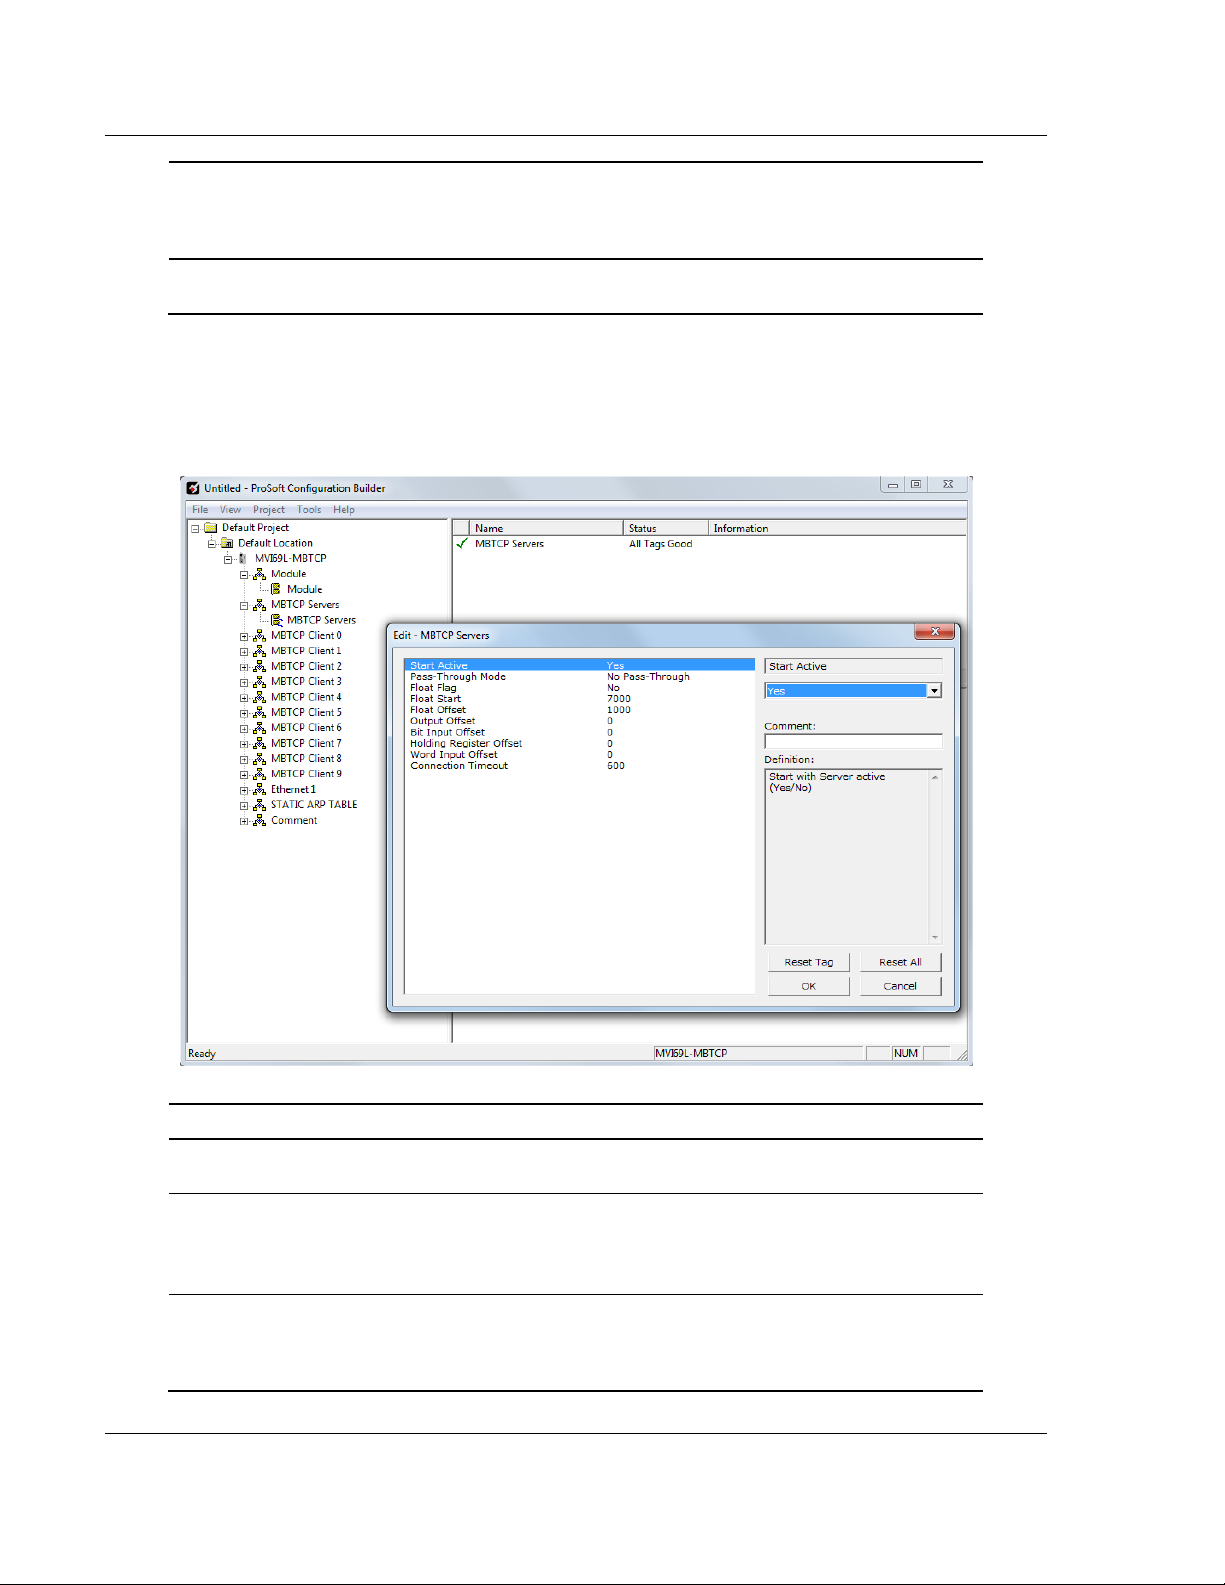1225x1585 pixels.
Task: Click the network icon beside MBTCP Client 0
Action: (260, 635)
